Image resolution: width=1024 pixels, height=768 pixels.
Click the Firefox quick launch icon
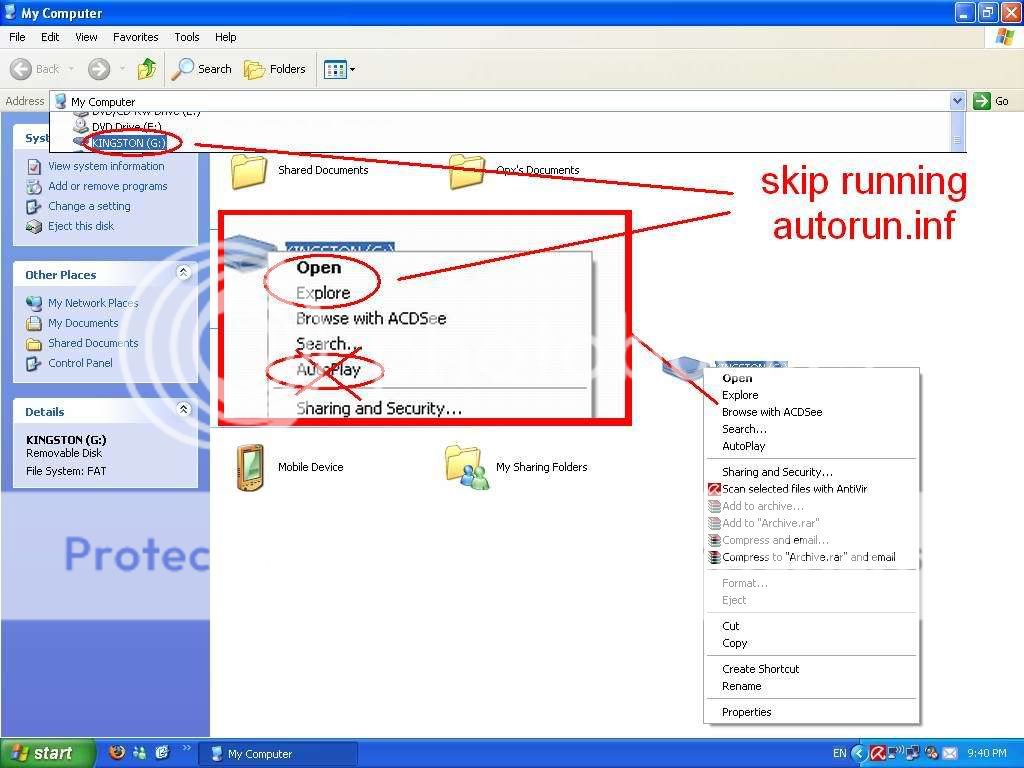(117, 753)
